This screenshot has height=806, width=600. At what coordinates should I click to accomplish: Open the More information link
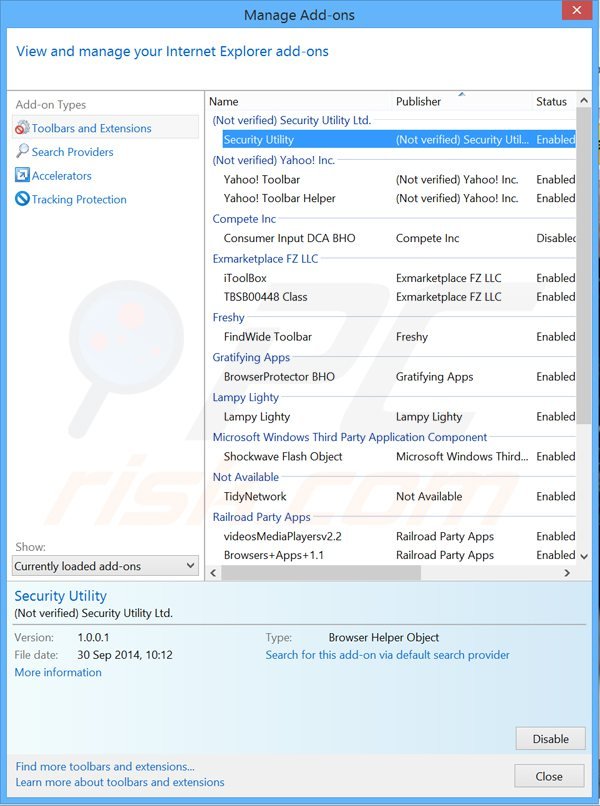point(58,673)
